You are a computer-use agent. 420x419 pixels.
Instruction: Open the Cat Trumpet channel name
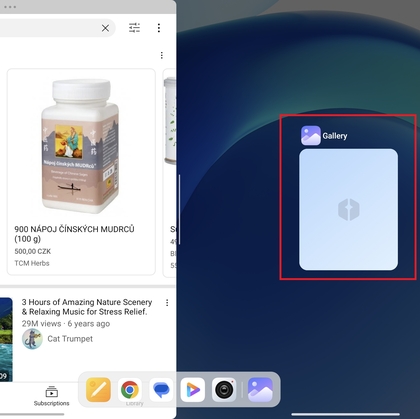coord(70,339)
